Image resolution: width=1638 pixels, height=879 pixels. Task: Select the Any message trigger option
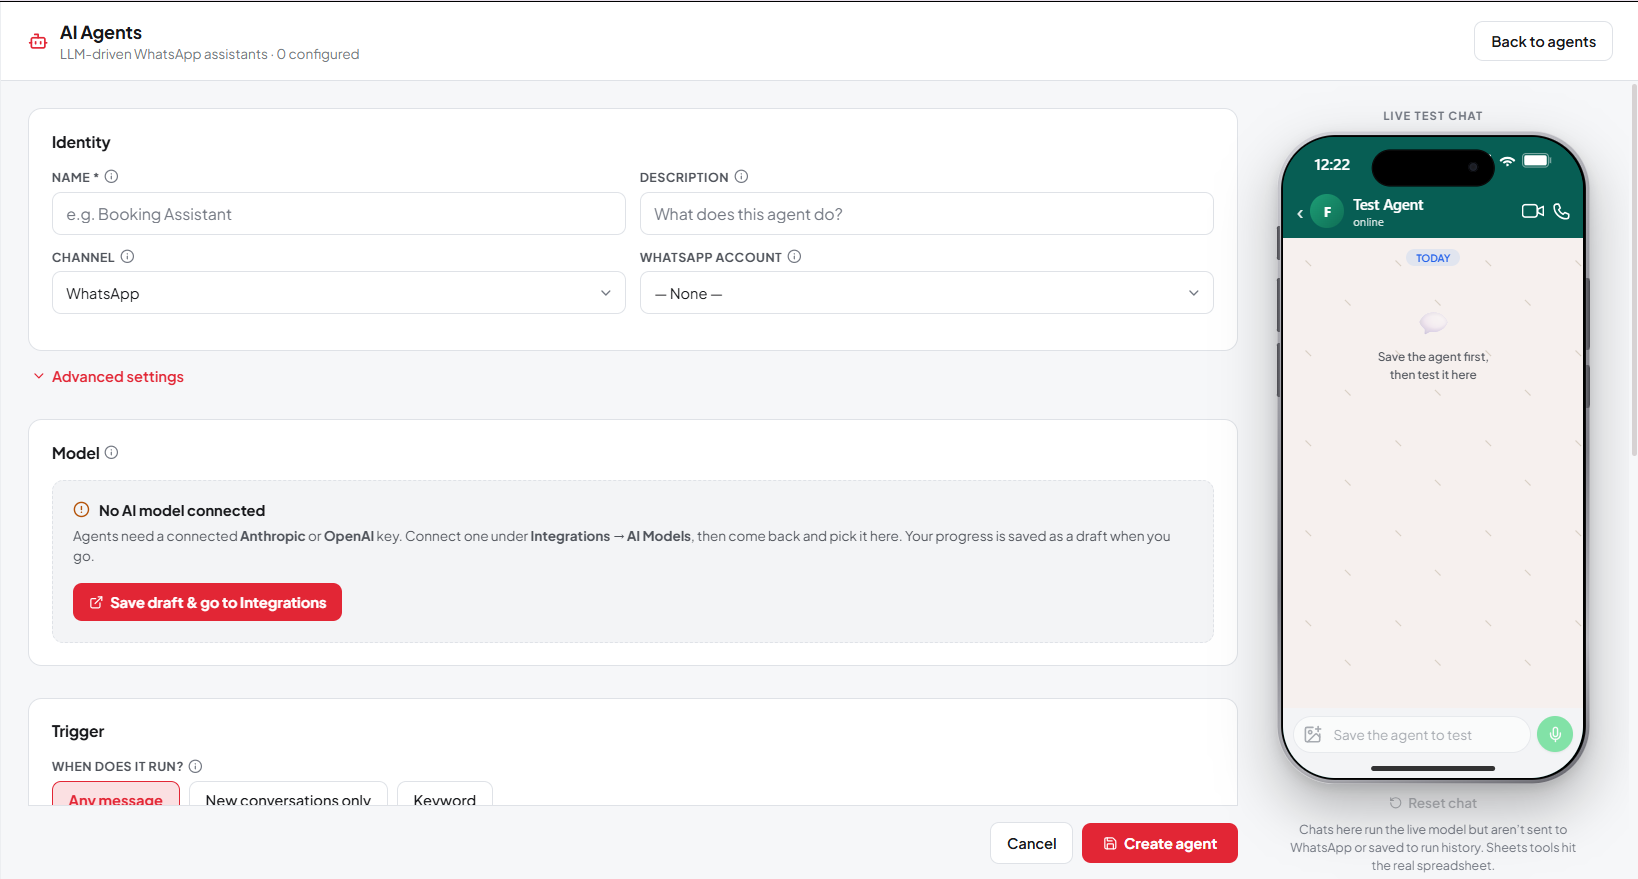[x=116, y=794]
